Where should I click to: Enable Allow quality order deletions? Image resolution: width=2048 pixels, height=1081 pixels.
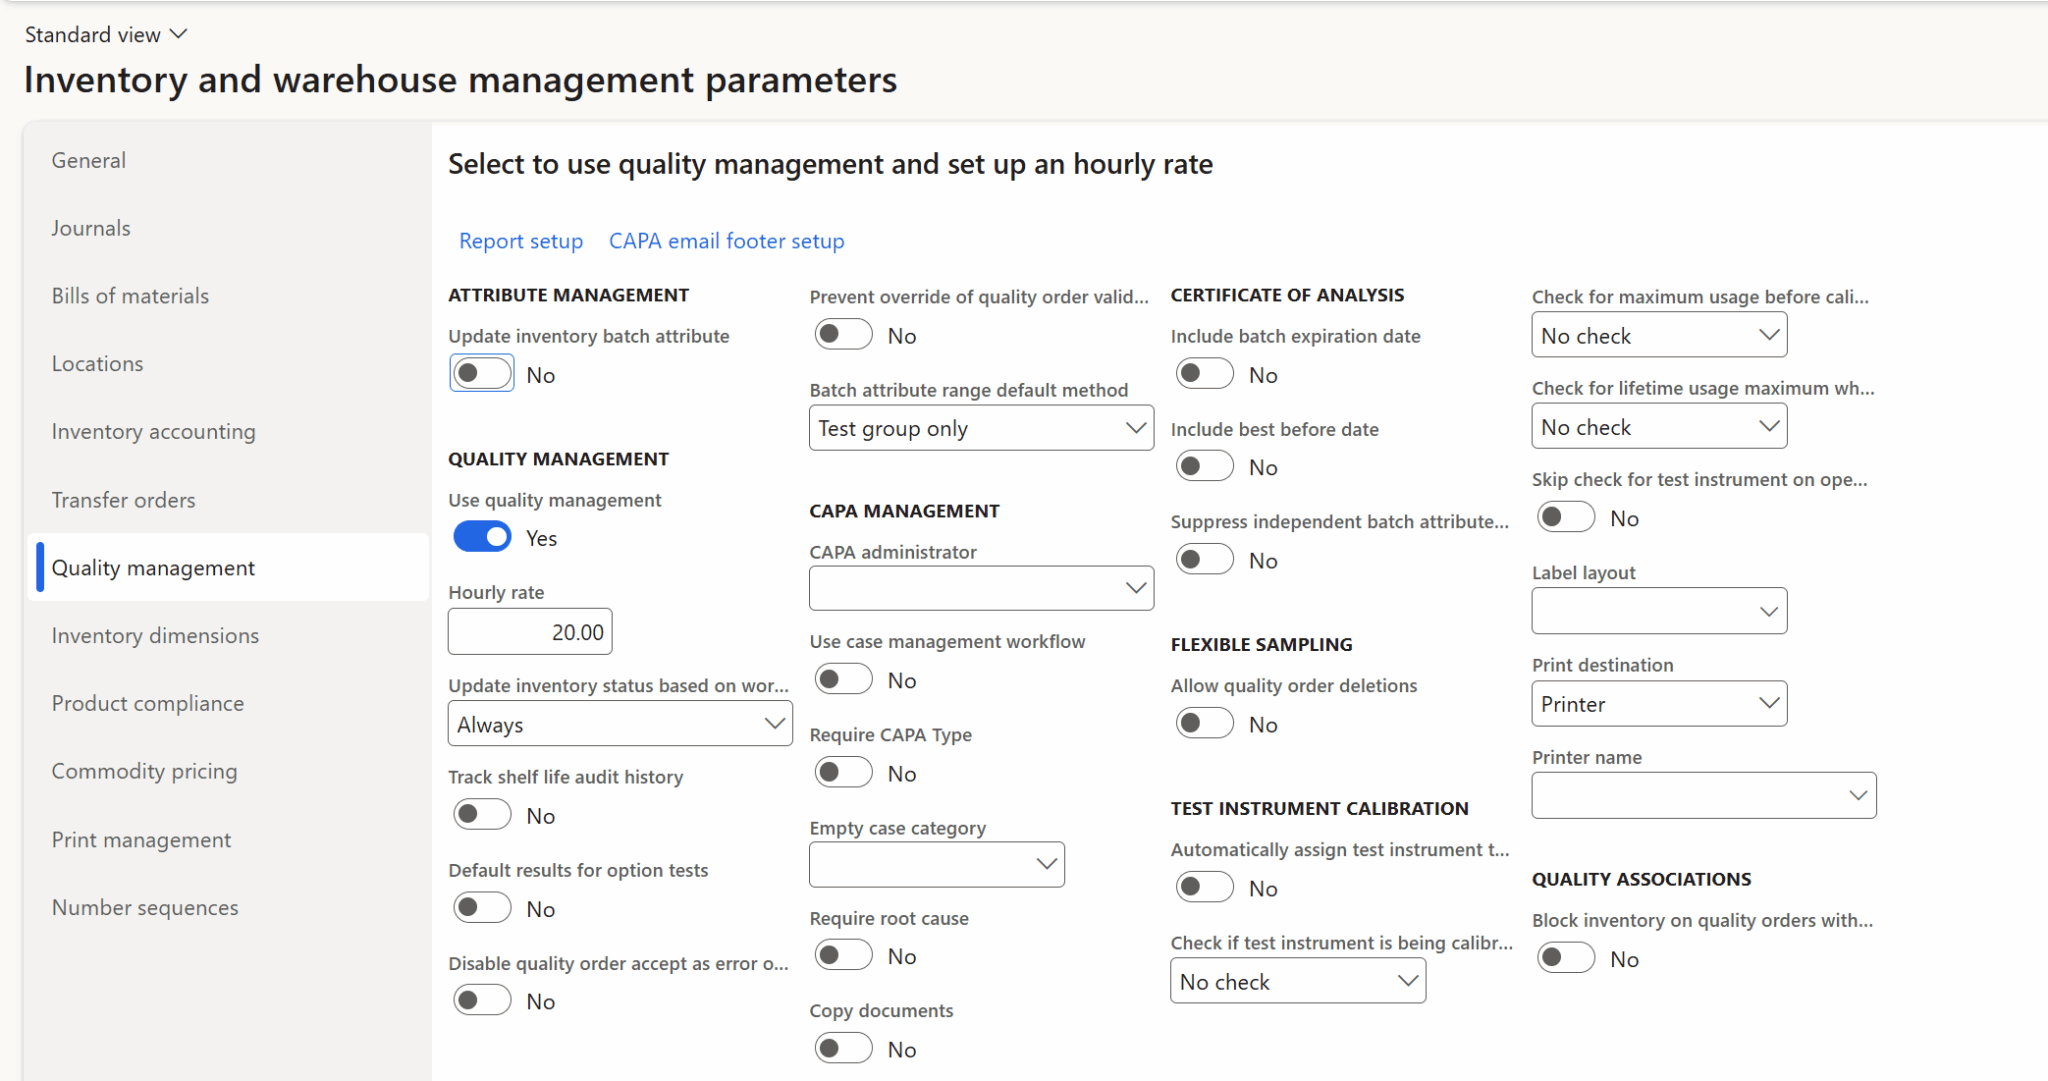(x=1204, y=722)
